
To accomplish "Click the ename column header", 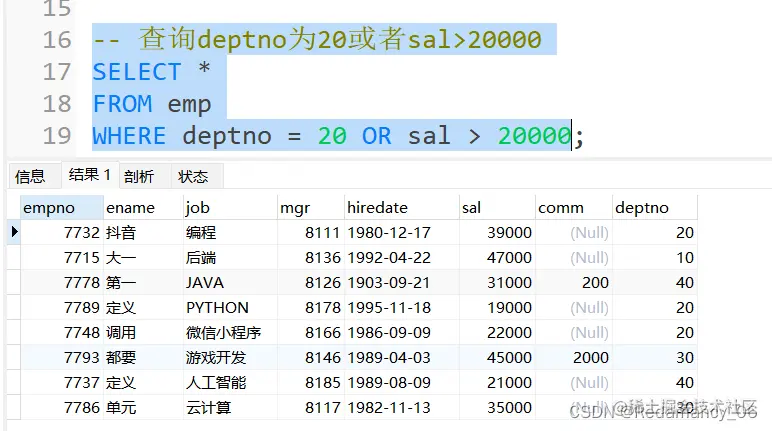I will pyautogui.click(x=143, y=207).
